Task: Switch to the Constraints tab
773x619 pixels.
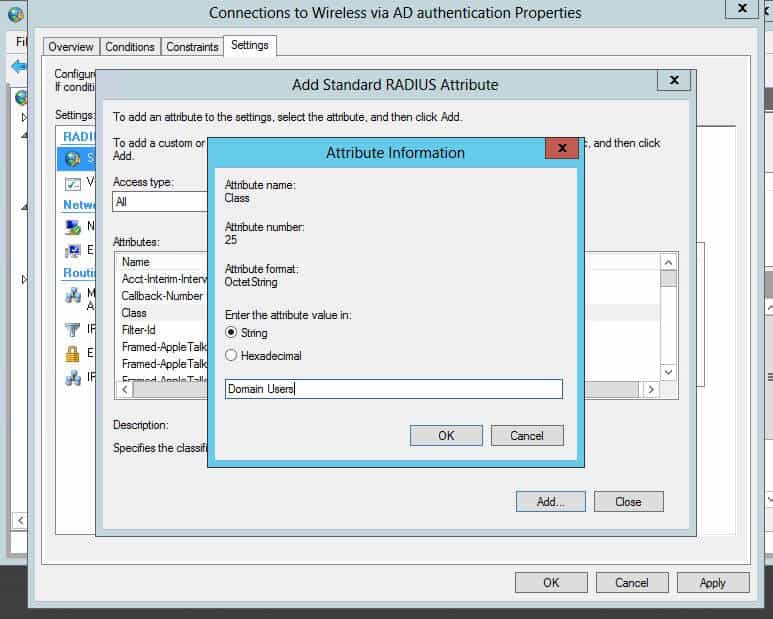Action: [192, 47]
